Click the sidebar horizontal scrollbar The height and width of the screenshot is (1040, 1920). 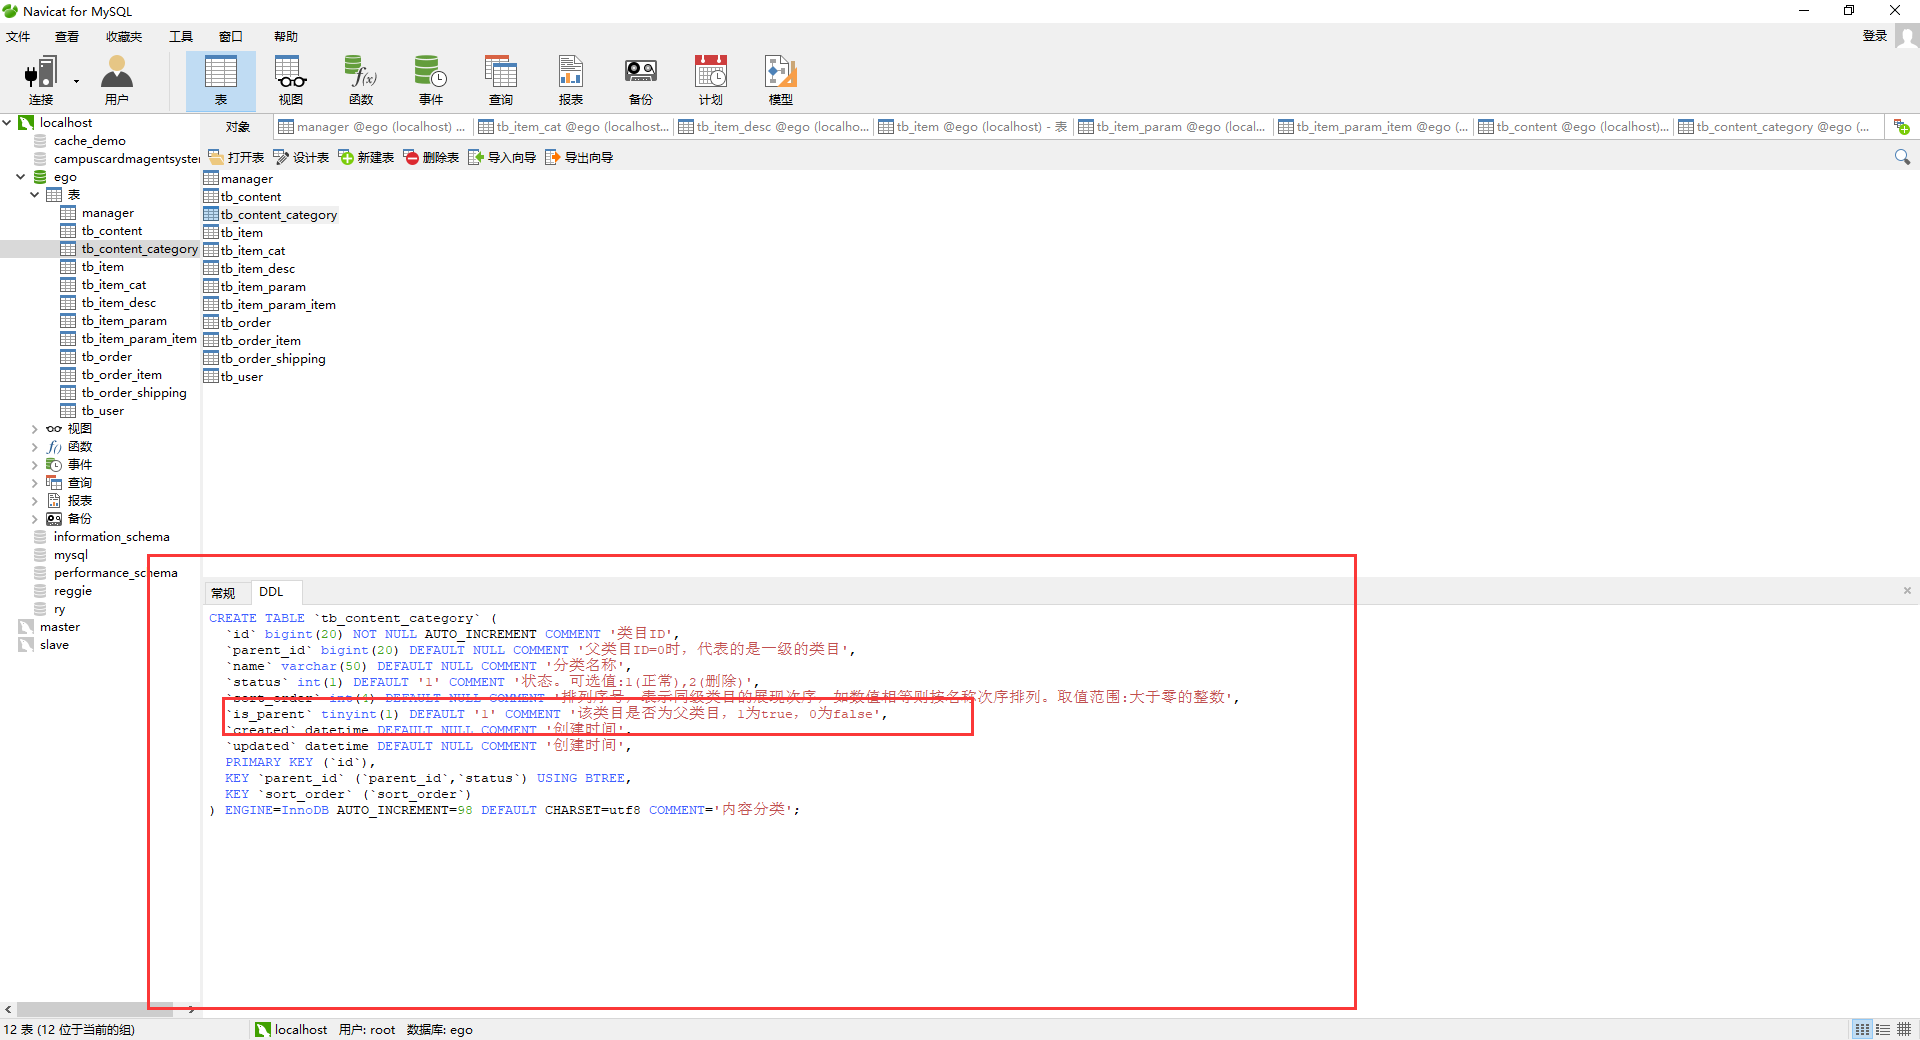(95, 1009)
